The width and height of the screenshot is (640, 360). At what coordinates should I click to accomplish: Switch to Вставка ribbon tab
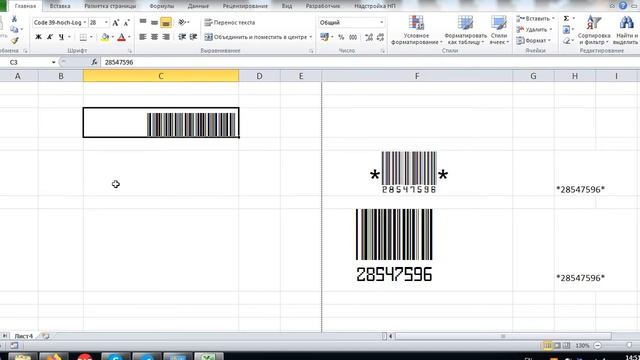tap(60, 6)
